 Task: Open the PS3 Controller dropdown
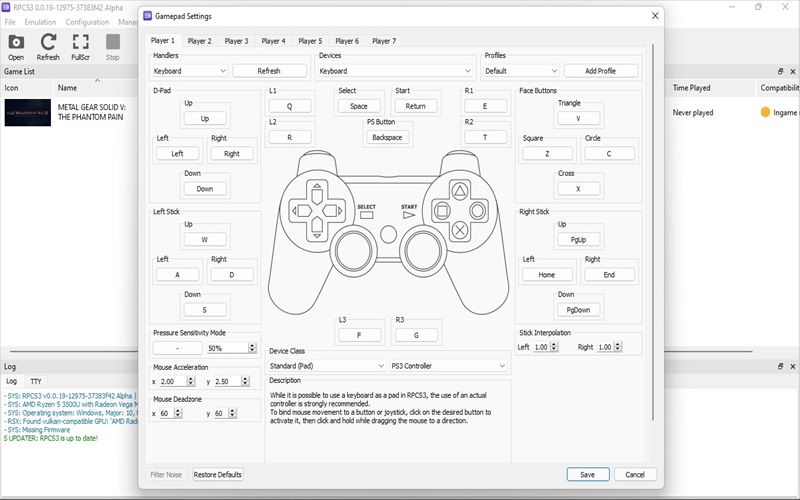click(448, 366)
